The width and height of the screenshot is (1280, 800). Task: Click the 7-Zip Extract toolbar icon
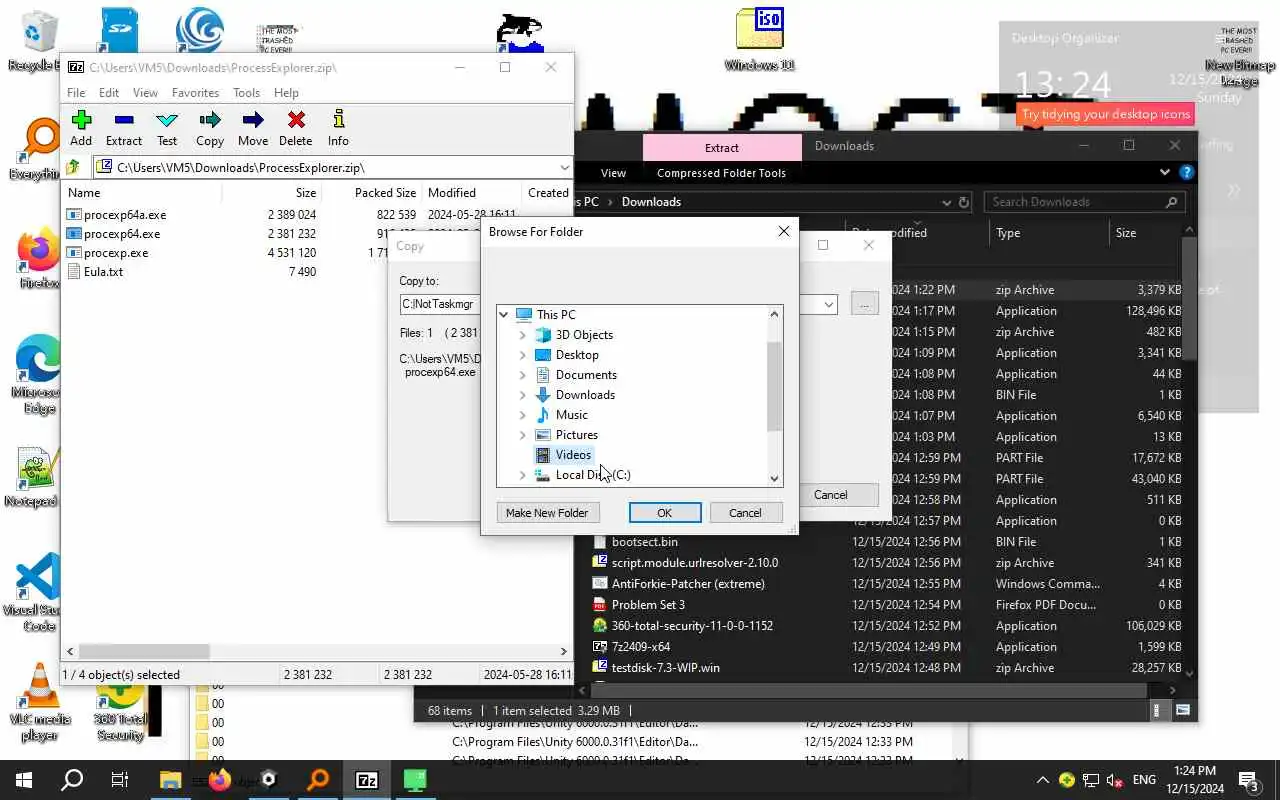[x=124, y=128]
